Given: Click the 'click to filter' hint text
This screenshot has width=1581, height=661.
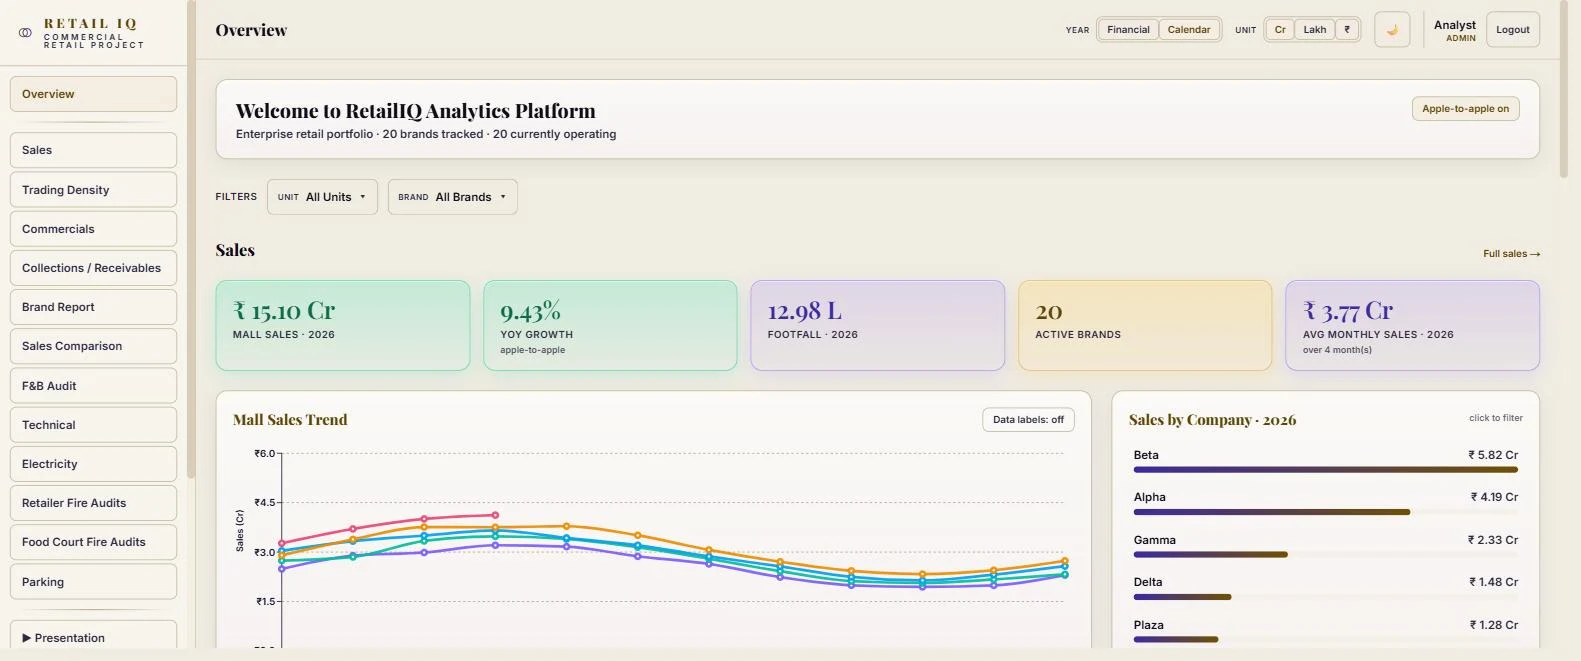Looking at the screenshot, I should tap(1495, 418).
